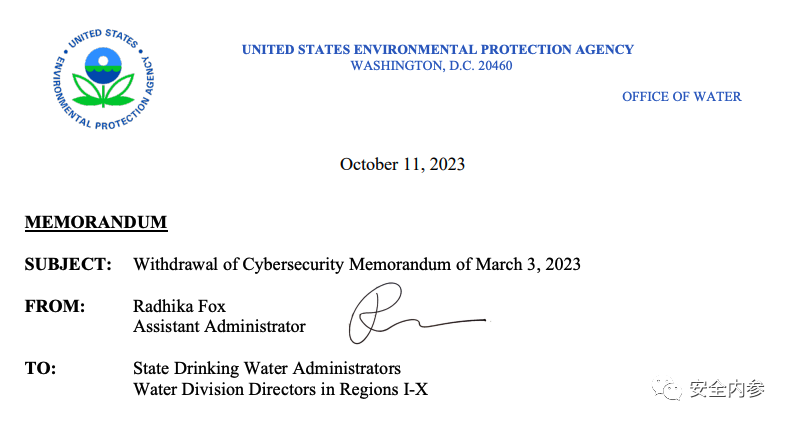Click the 安全内参 watermark text

click(x=728, y=390)
